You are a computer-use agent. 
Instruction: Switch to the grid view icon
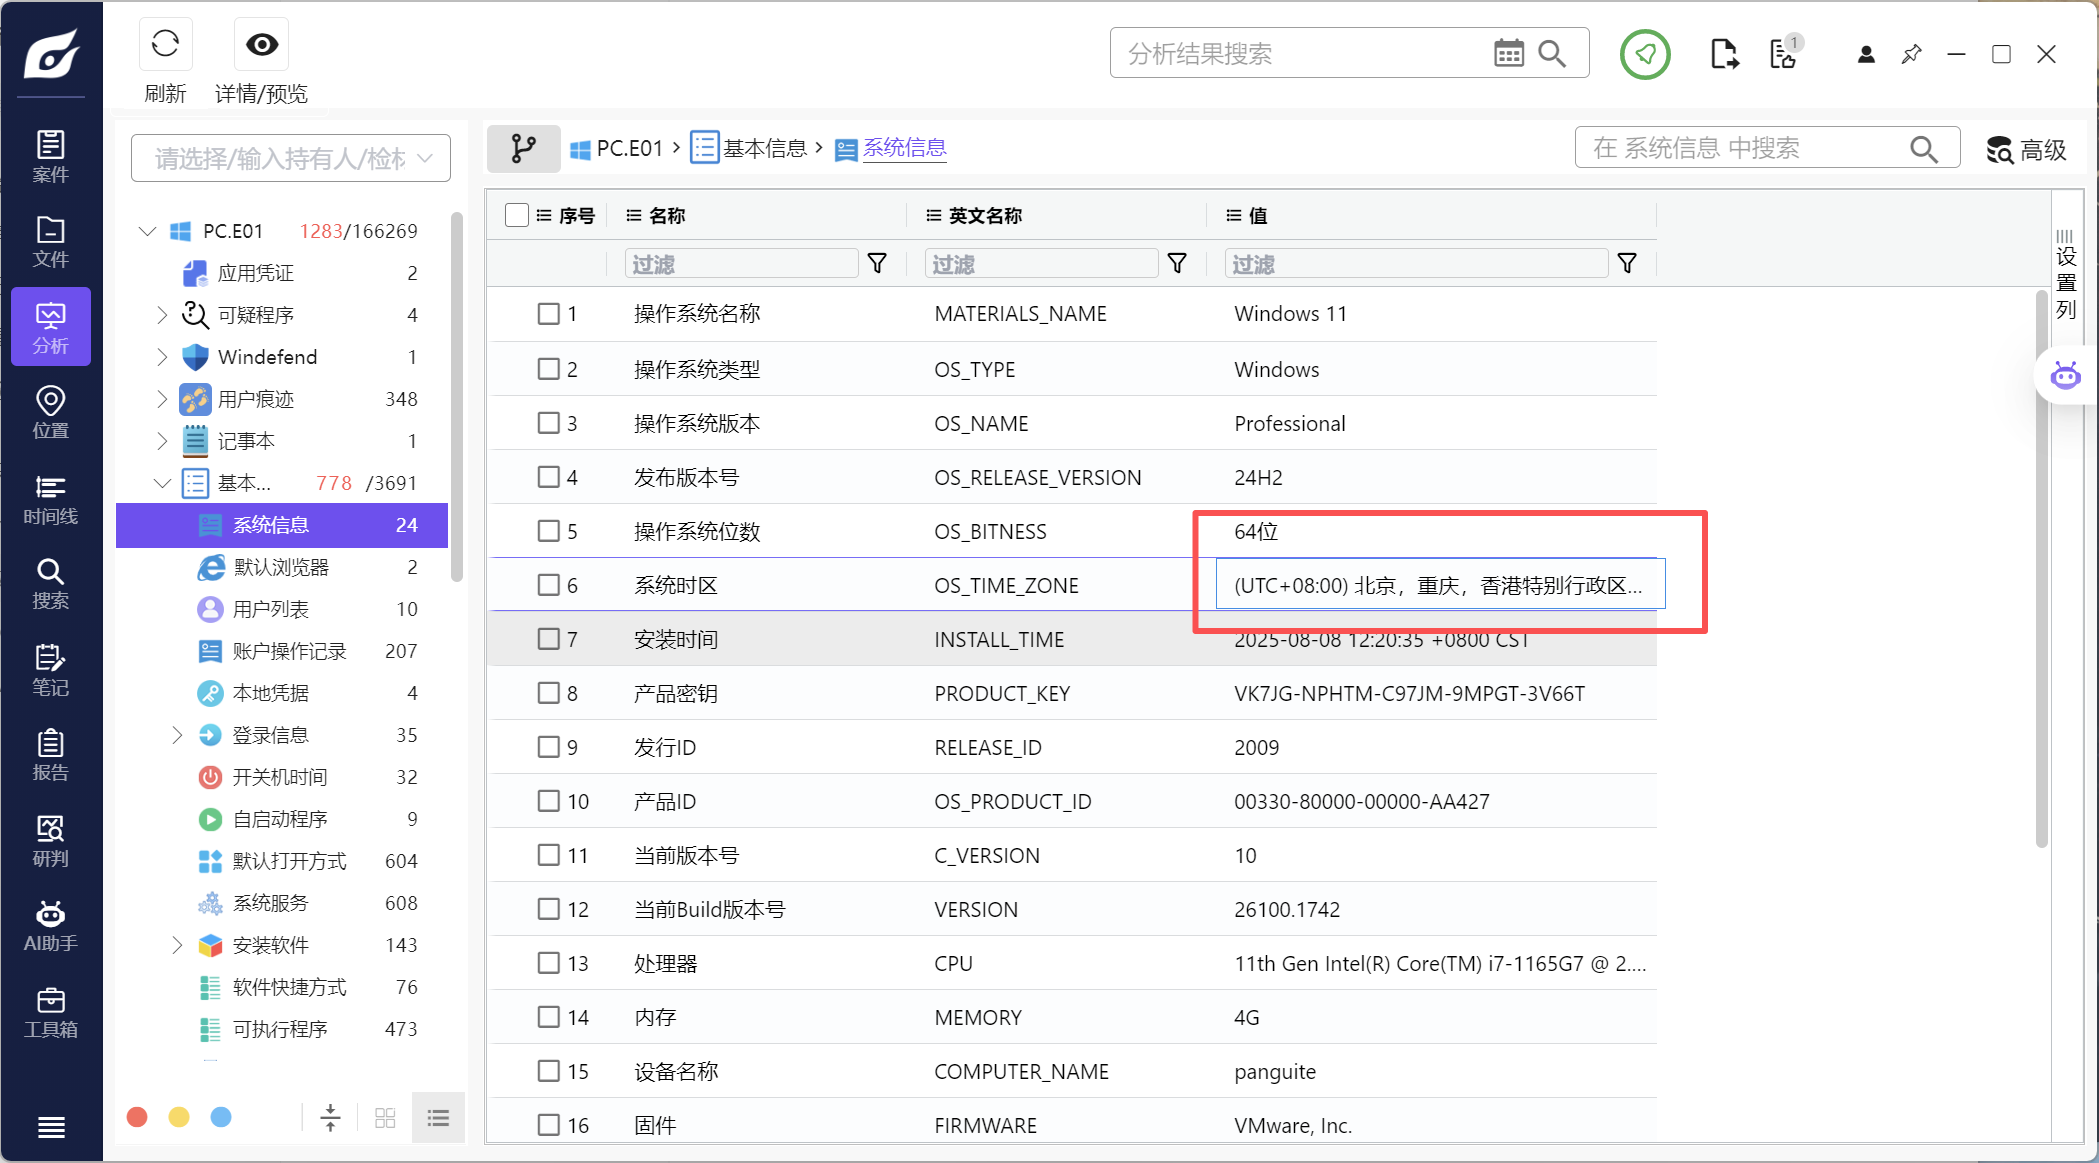(x=385, y=1117)
